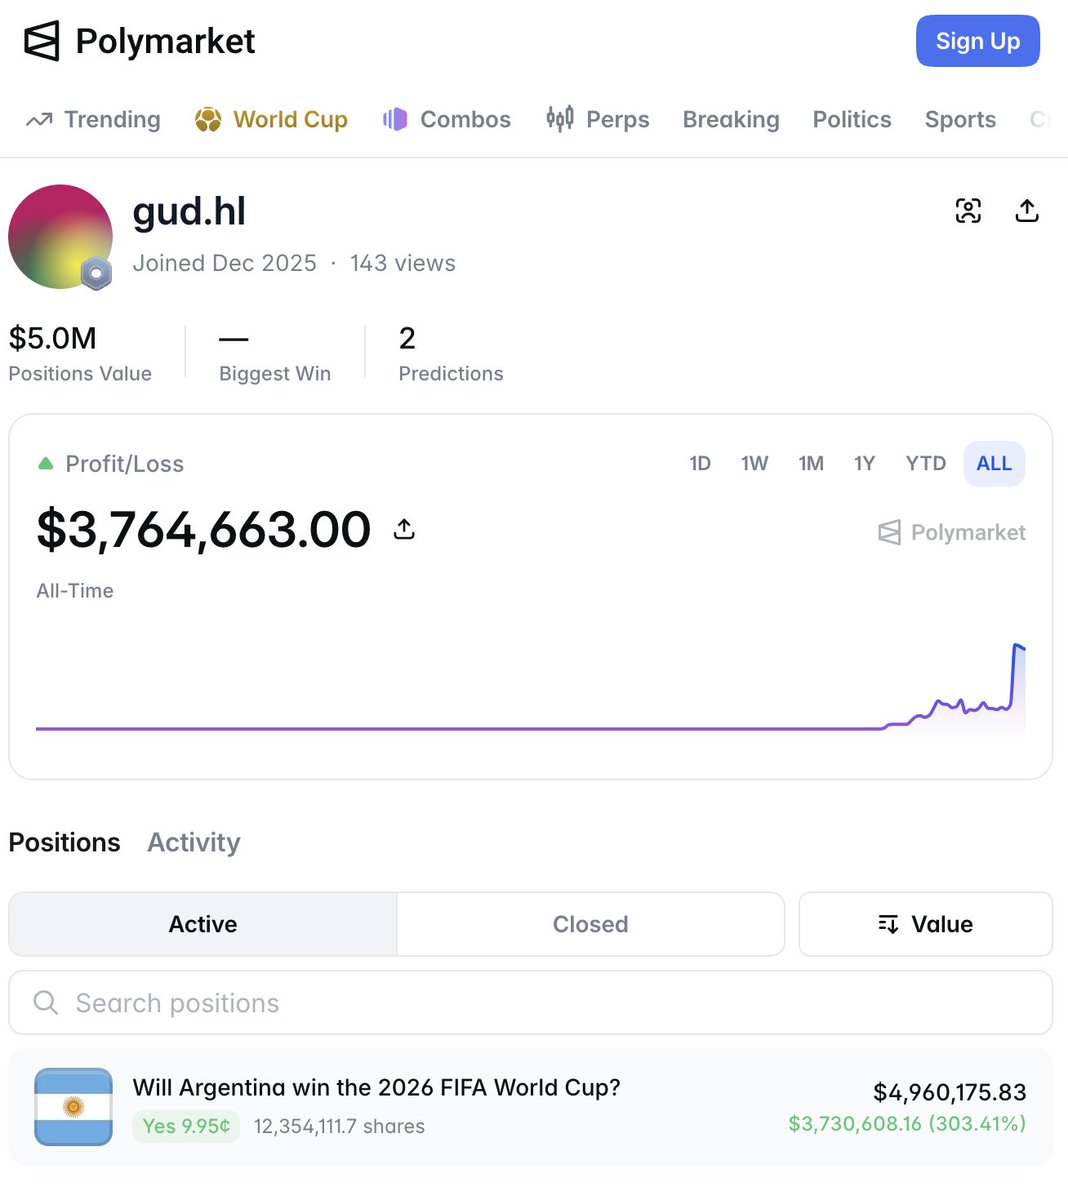Click the sort icon beside Value

[x=888, y=924]
